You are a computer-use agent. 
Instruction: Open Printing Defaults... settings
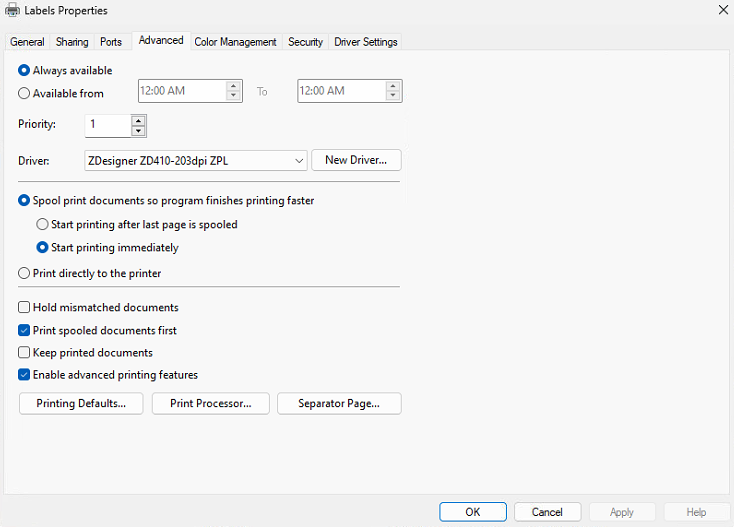81,404
